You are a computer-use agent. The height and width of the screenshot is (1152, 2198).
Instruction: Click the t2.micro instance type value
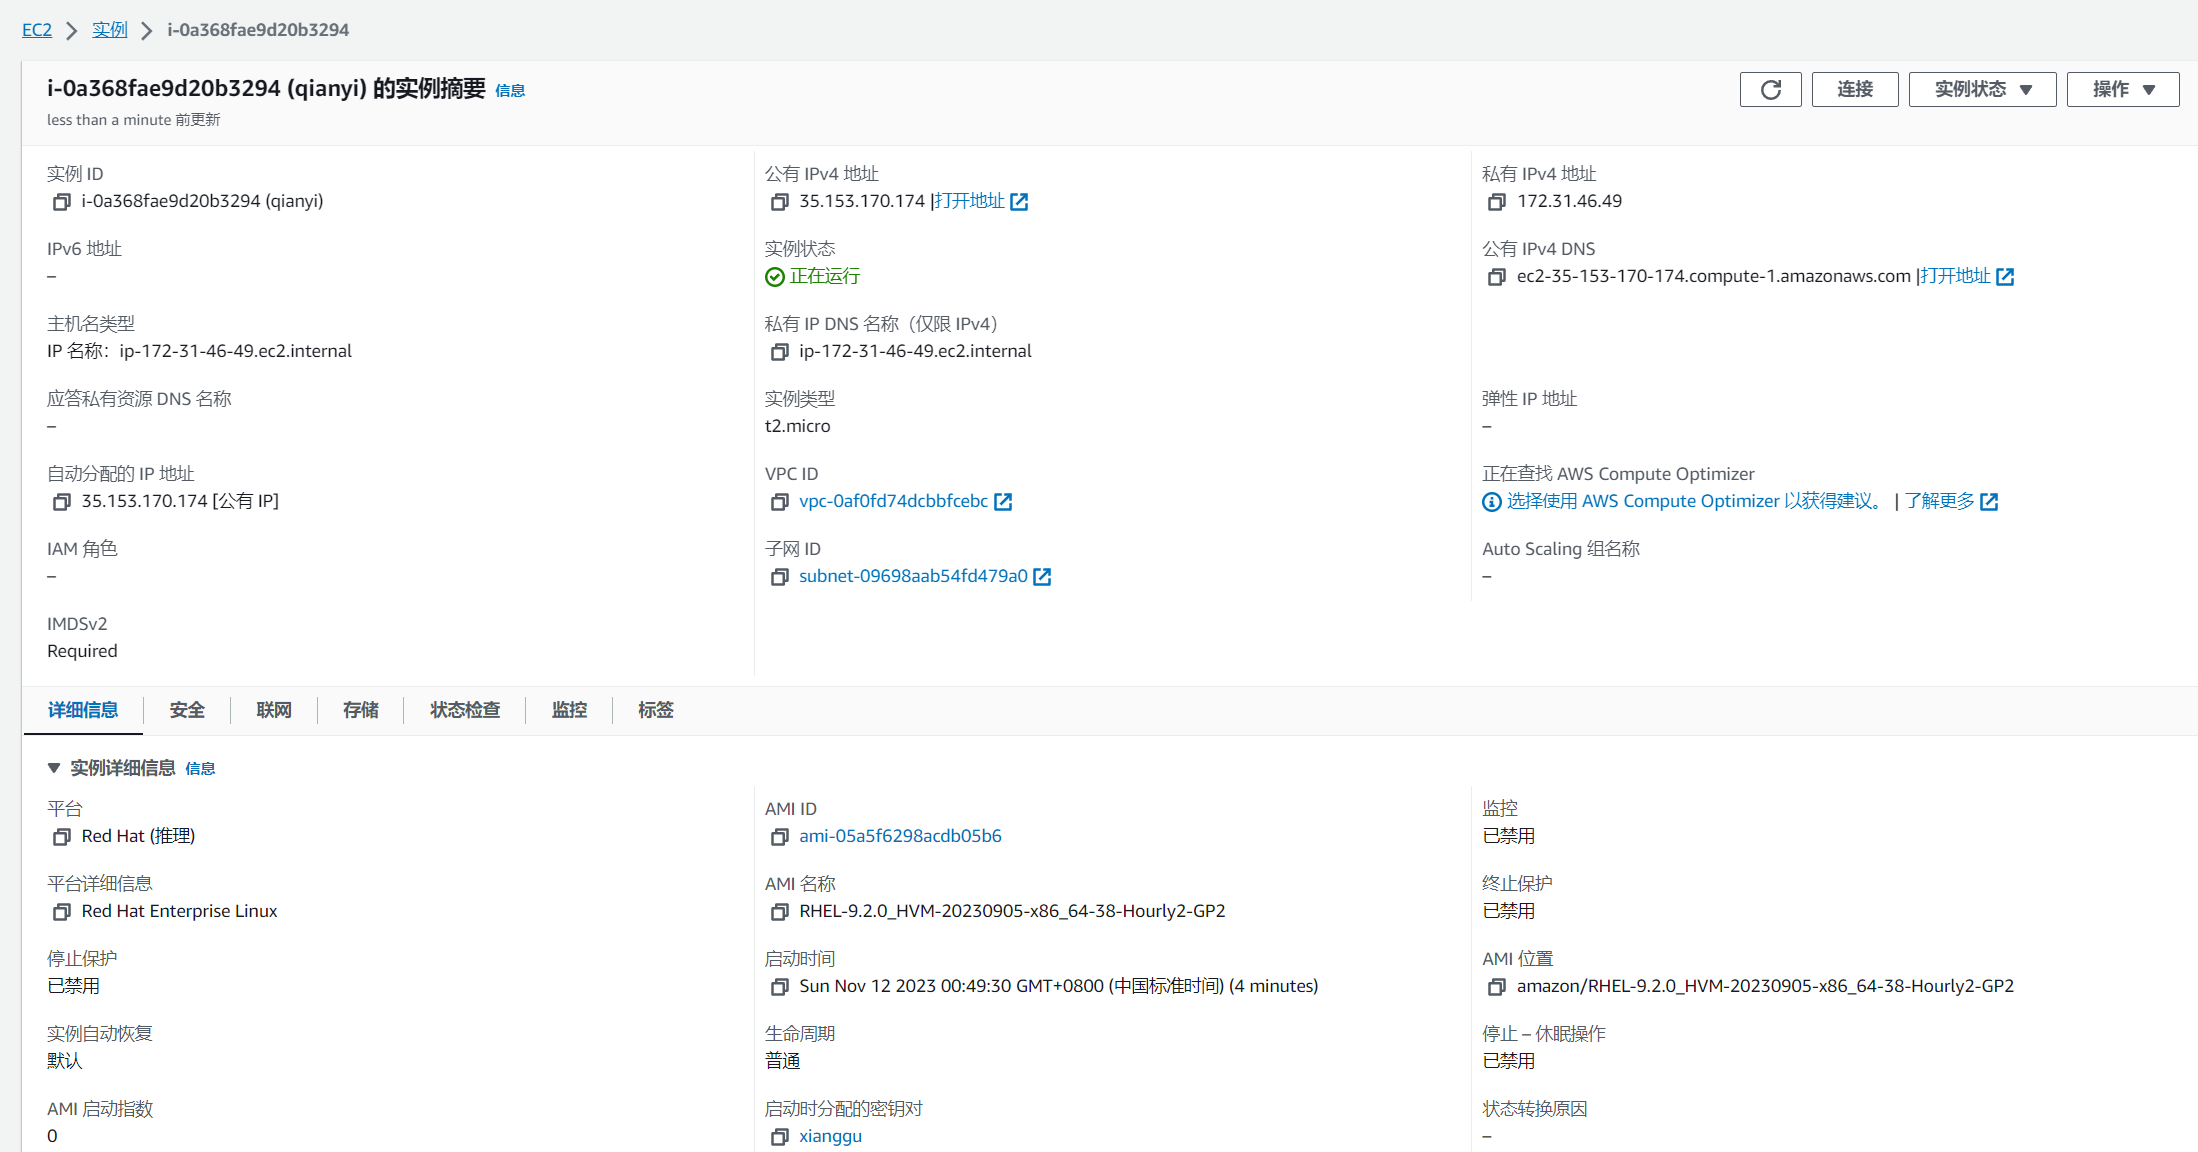798,426
